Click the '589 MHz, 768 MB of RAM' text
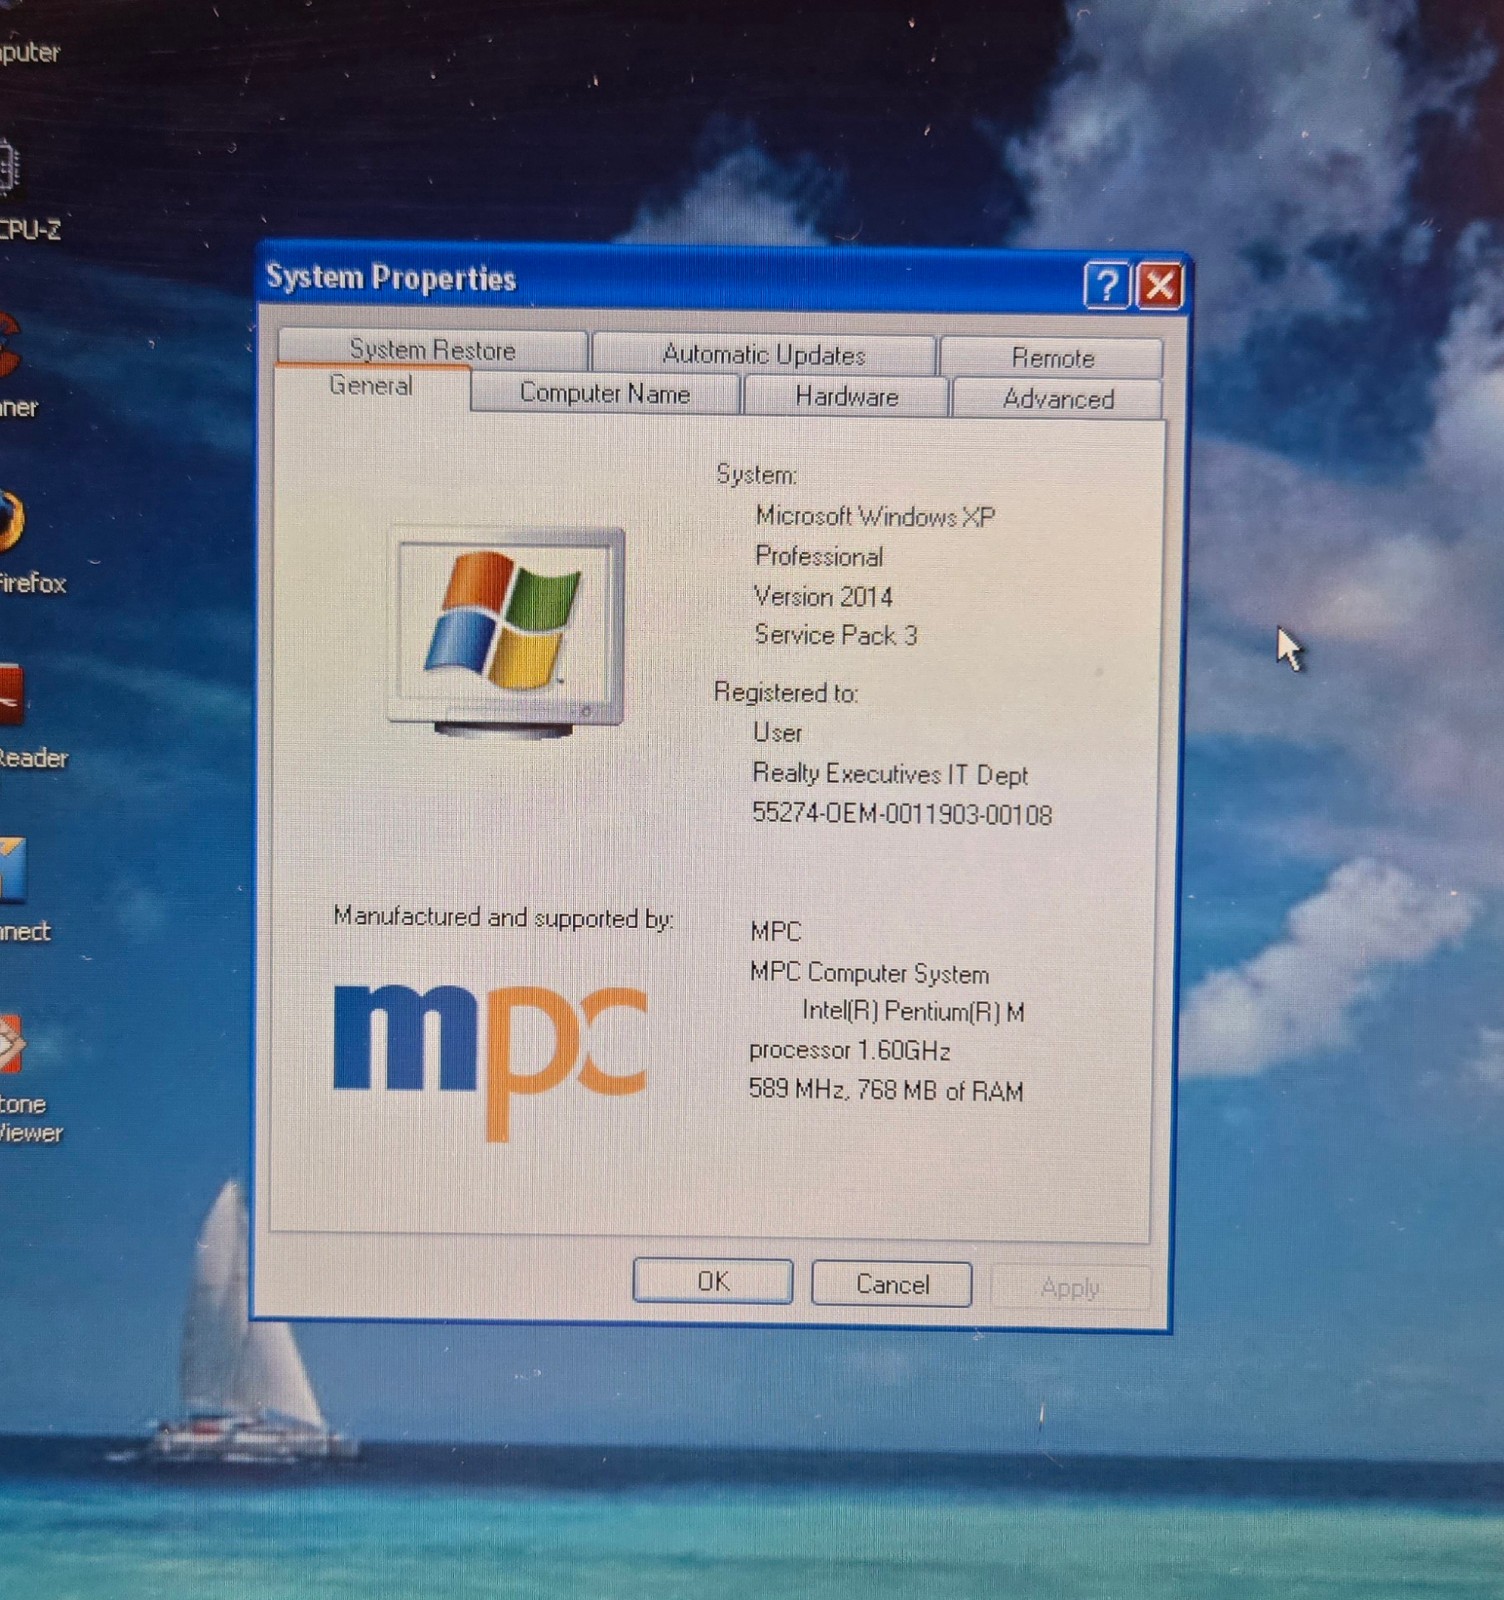Image resolution: width=1504 pixels, height=1600 pixels. [886, 1090]
